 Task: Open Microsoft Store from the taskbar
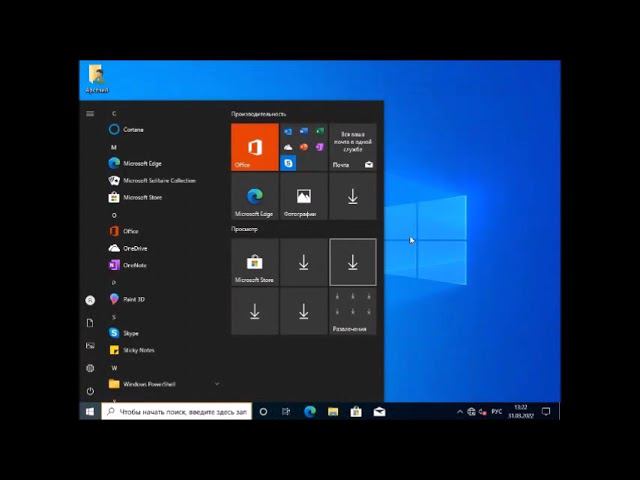[x=356, y=412]
